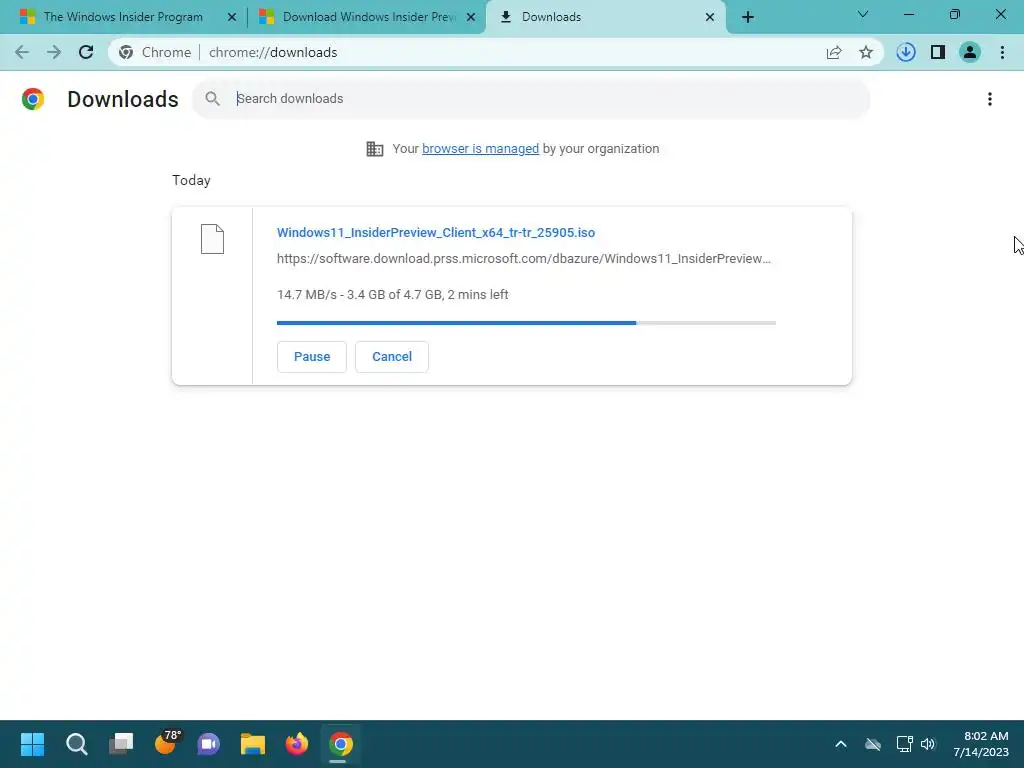
Task: Open the toolbar downloads bubble icon
Action: coord(906,52)
